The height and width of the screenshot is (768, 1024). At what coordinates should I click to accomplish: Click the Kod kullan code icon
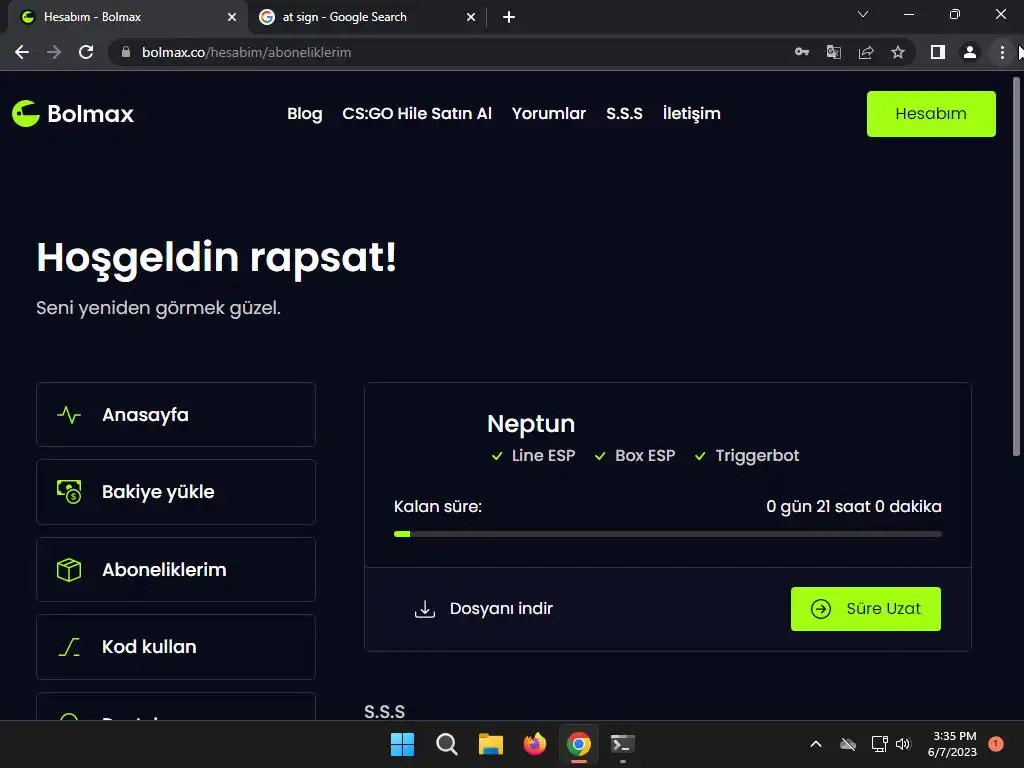tap(69, 647)
